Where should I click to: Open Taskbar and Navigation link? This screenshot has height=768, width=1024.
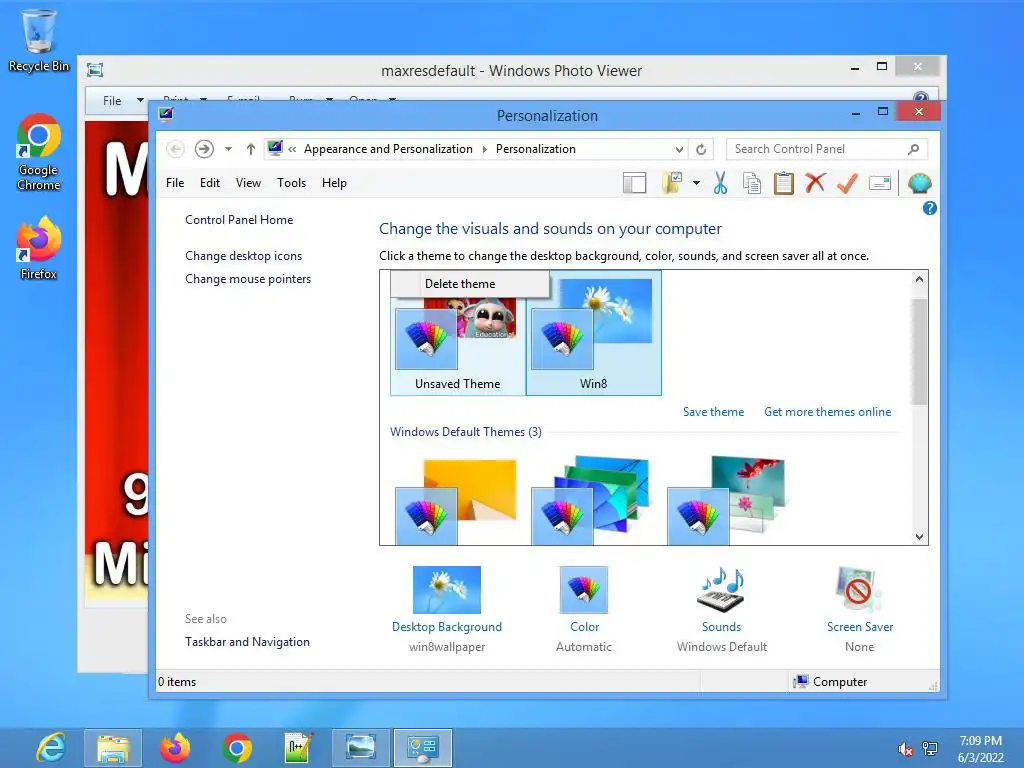pyautogui.click(x=248, y=642)
